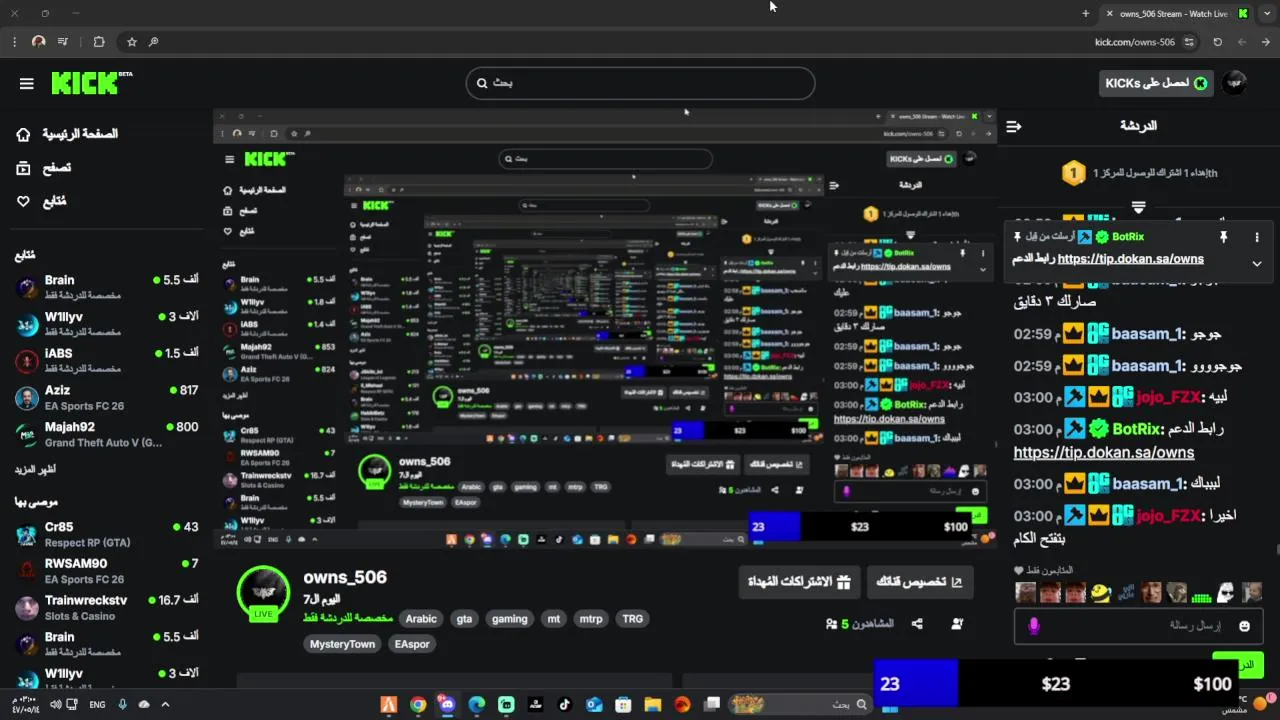Image resolution: width=1280 pixels, height=720 pixels.
Task: Select the Arabic tag
Action: coord(421,619)
